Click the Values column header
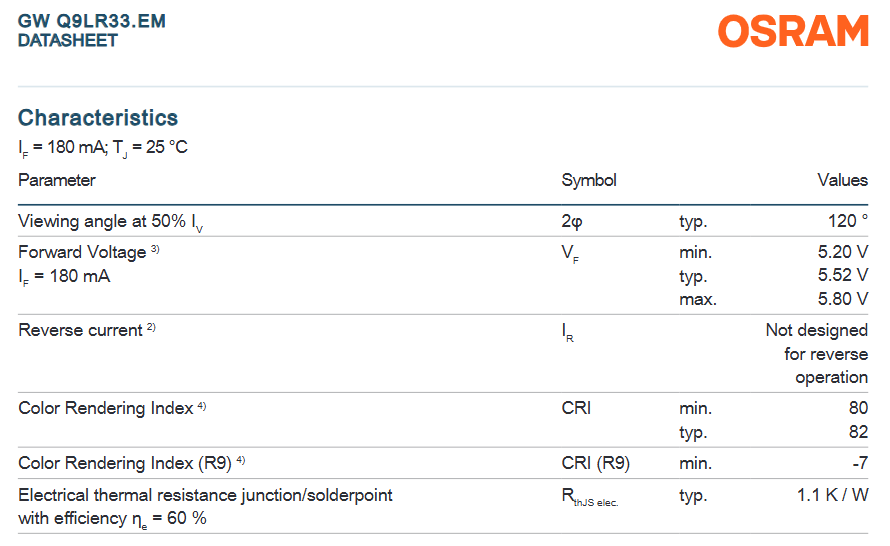The width and height of the screenshot is (890, 546). click(842, 180)
